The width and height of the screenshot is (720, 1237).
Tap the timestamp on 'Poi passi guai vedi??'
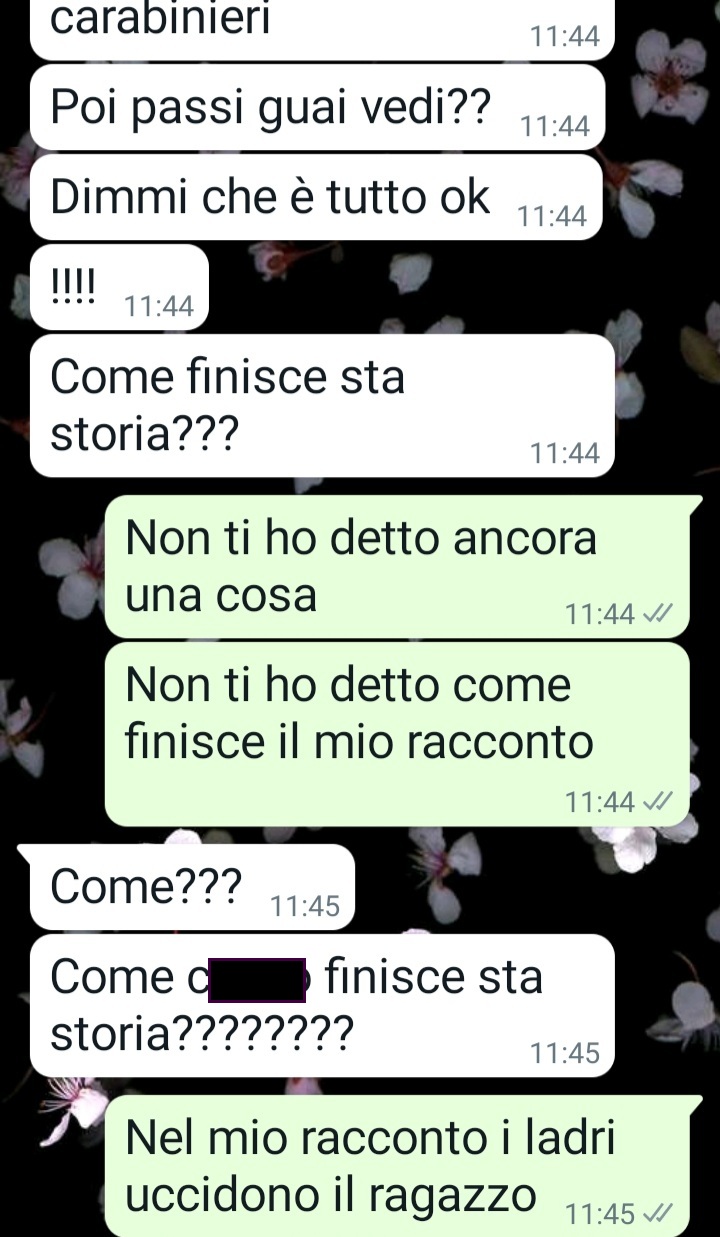point(556,126)
